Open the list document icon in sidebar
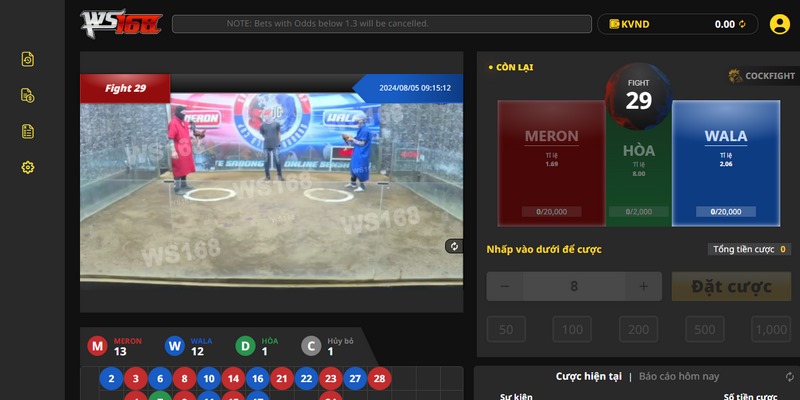This screenshot has height=400, width=800. (x=28, y=131)
